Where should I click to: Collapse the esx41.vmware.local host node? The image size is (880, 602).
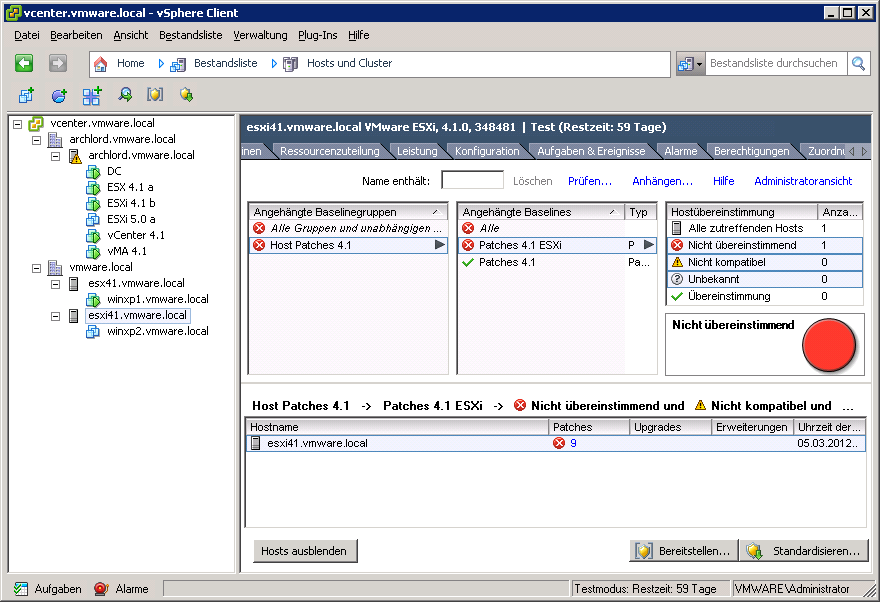[56, 283]
